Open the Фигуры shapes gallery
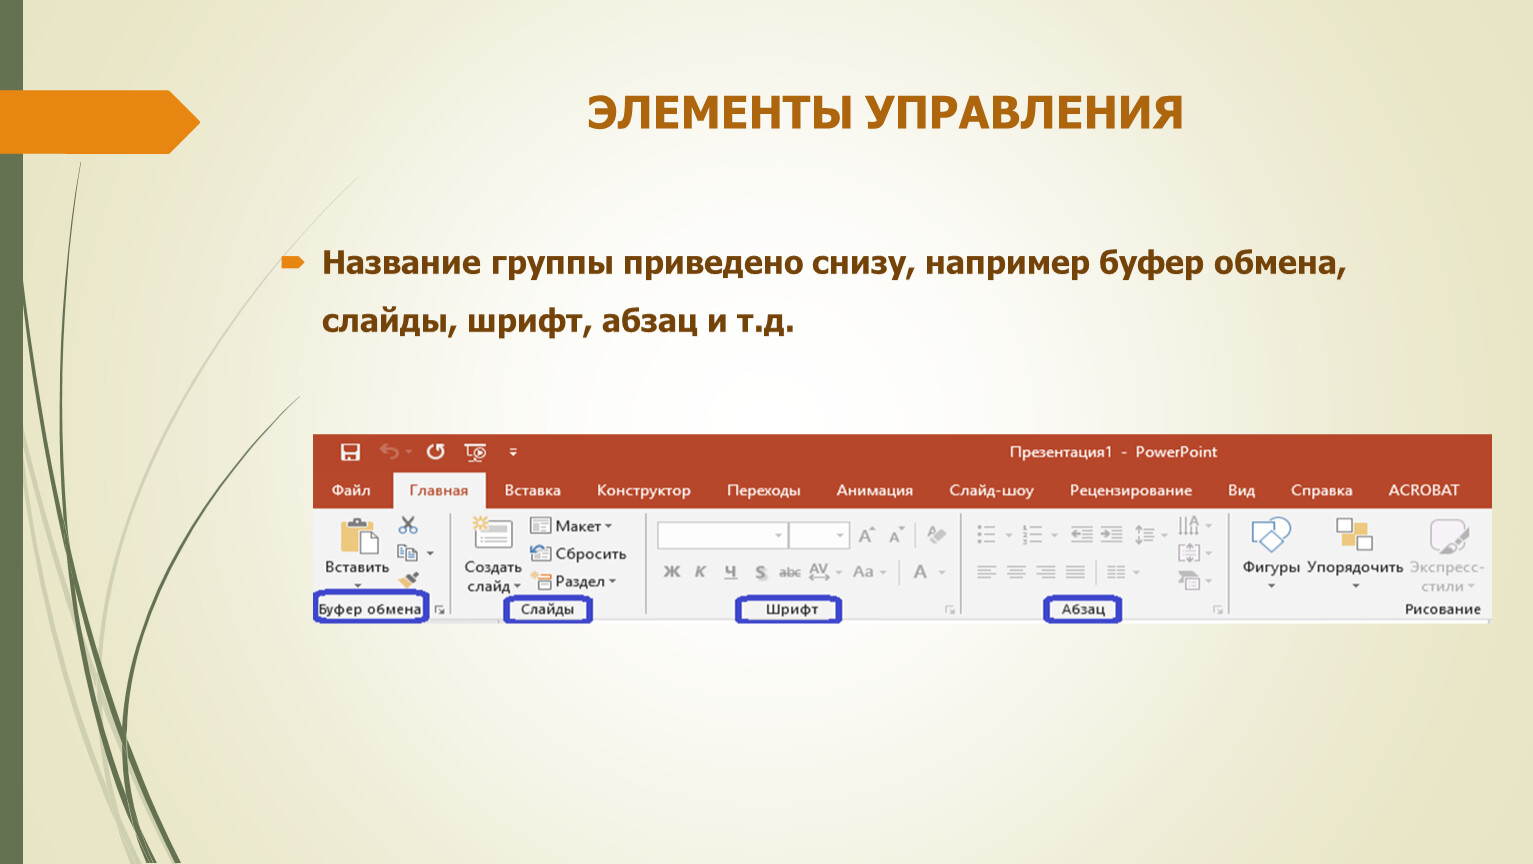The width and height of the screenshot is (1533, 864). click(x=1271, y=537)
